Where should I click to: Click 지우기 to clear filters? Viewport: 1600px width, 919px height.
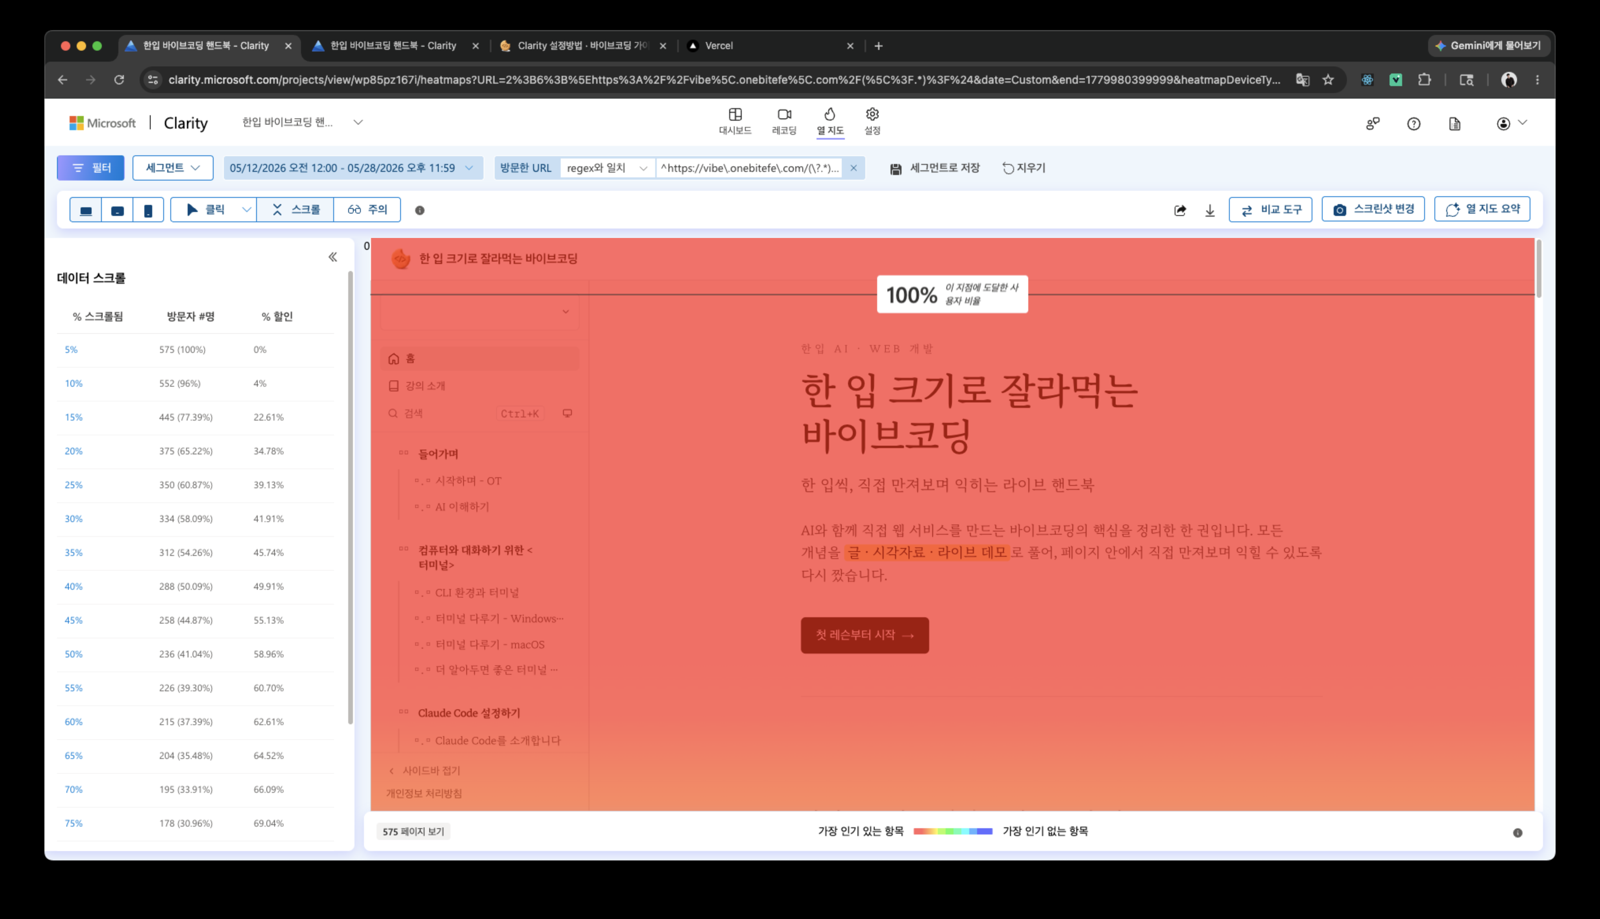pyautogui.click(x=1024, y=168)
